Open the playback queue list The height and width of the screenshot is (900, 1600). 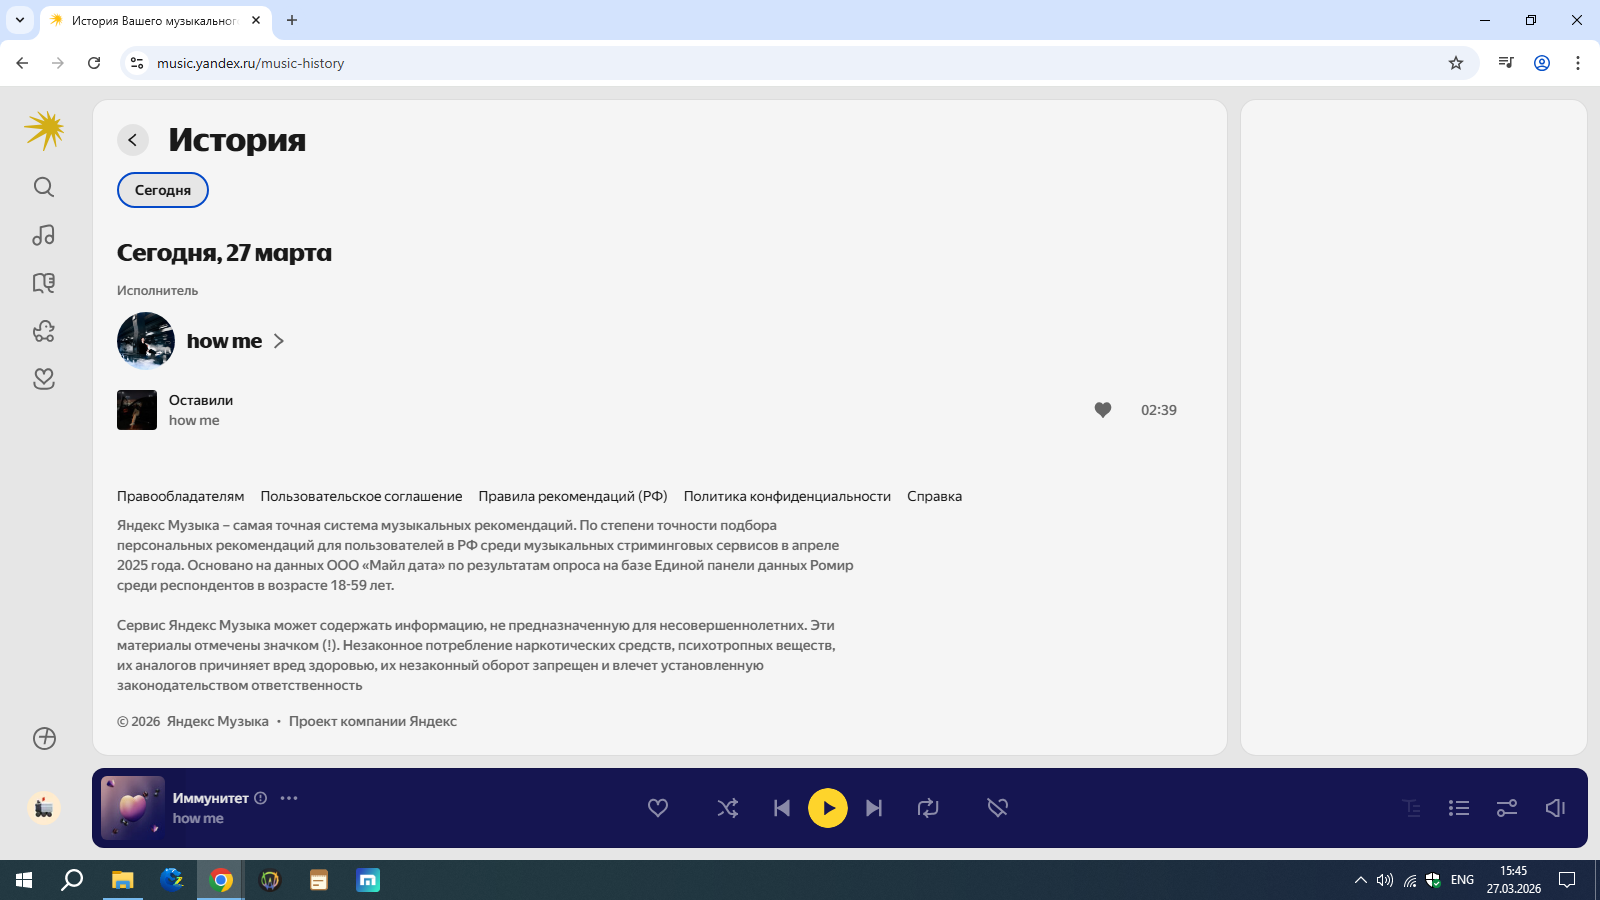1459,808
